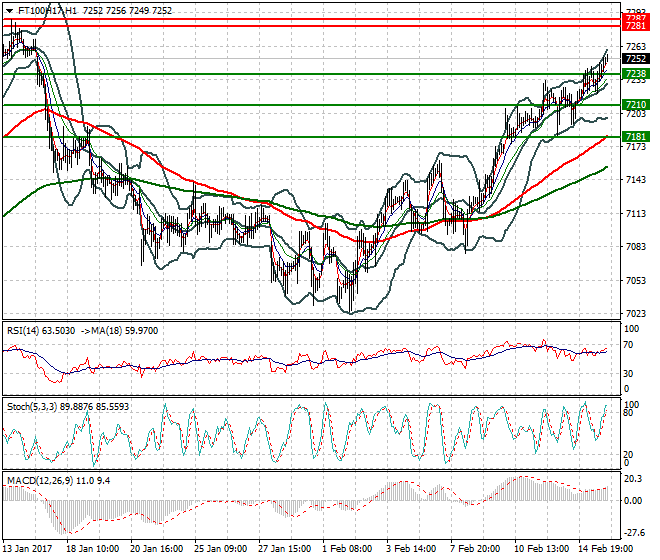Image resolution: width=660 pixels, height=560 pixels.
Task: Click the green 7181 support level label
Action: point(636,136)
